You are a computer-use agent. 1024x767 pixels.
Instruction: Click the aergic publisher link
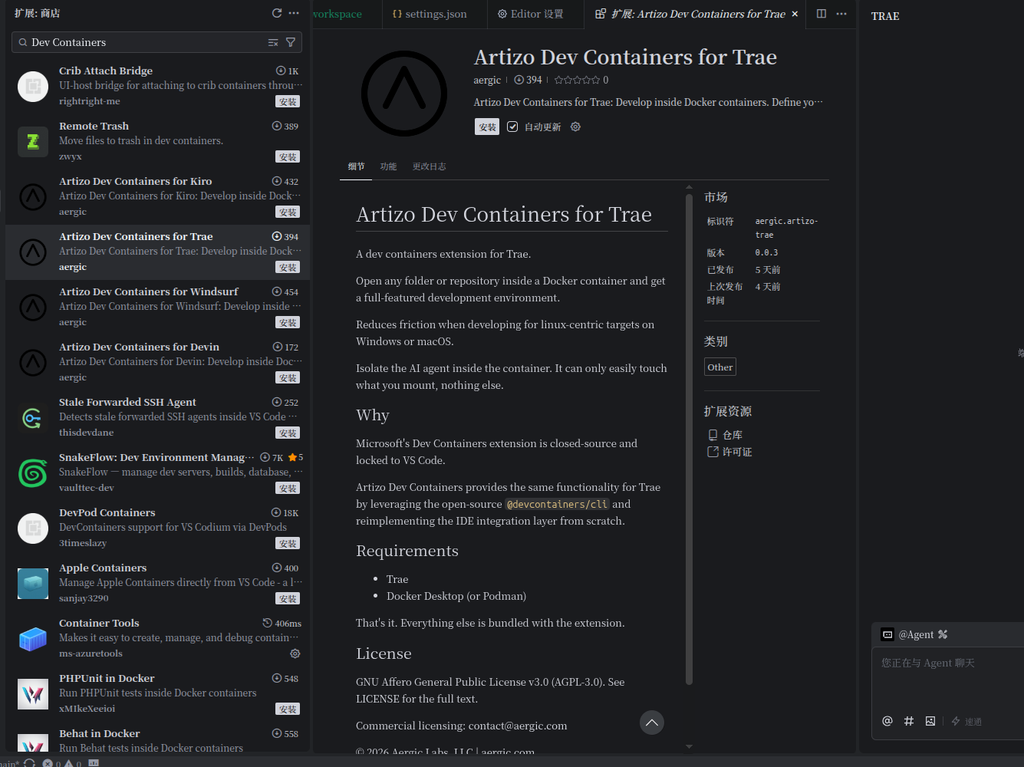pyautogui.click(x=487, y=80)
